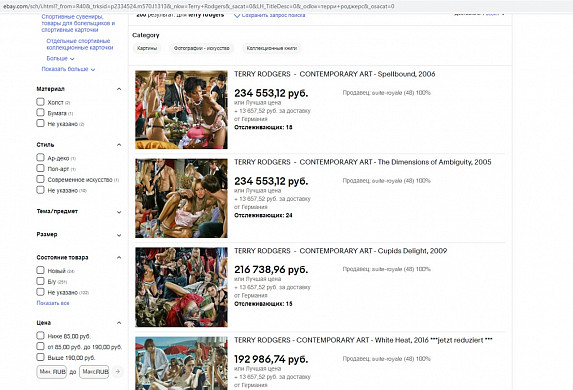The height and width of the screenshot is (390, 573).
Task: Check Не указано under Материал
Action: [40, 124]
